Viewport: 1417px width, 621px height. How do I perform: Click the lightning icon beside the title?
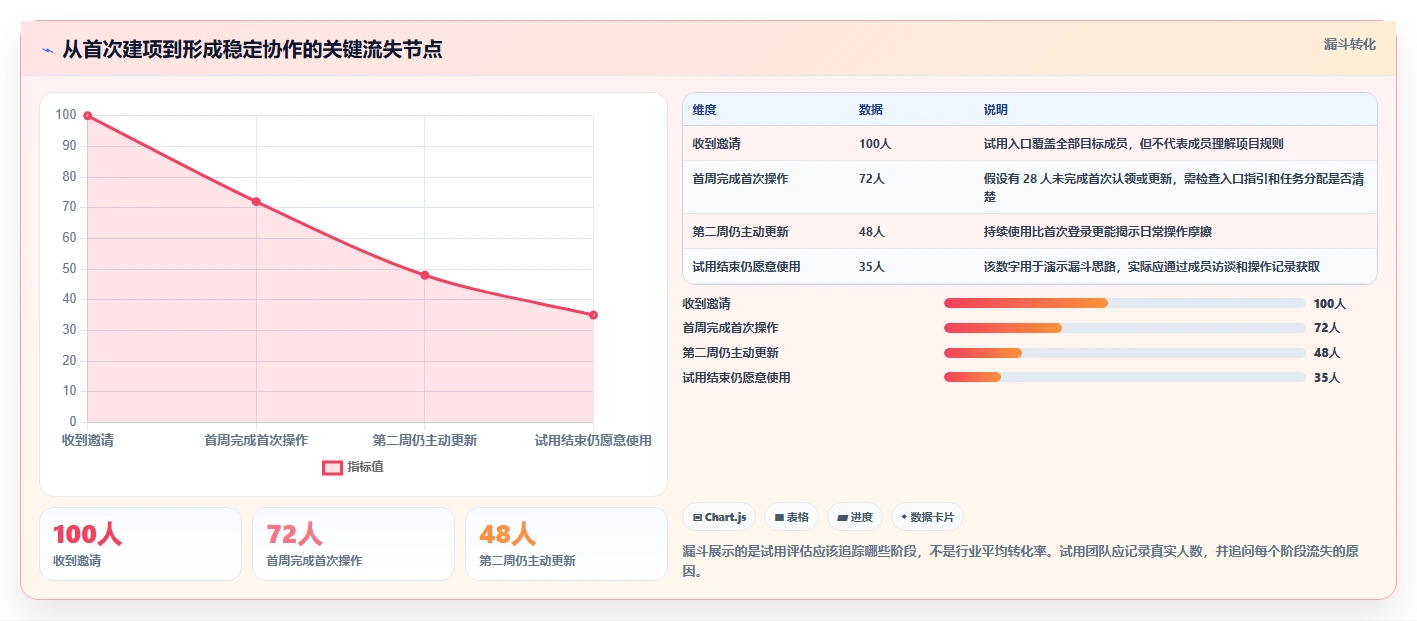[x=47, y=50]
